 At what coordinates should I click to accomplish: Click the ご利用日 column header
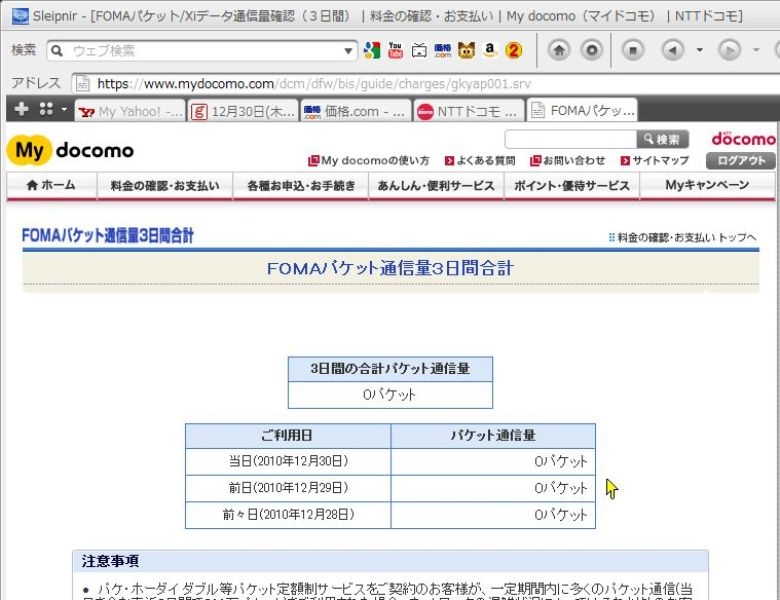[x=288, y=435]
